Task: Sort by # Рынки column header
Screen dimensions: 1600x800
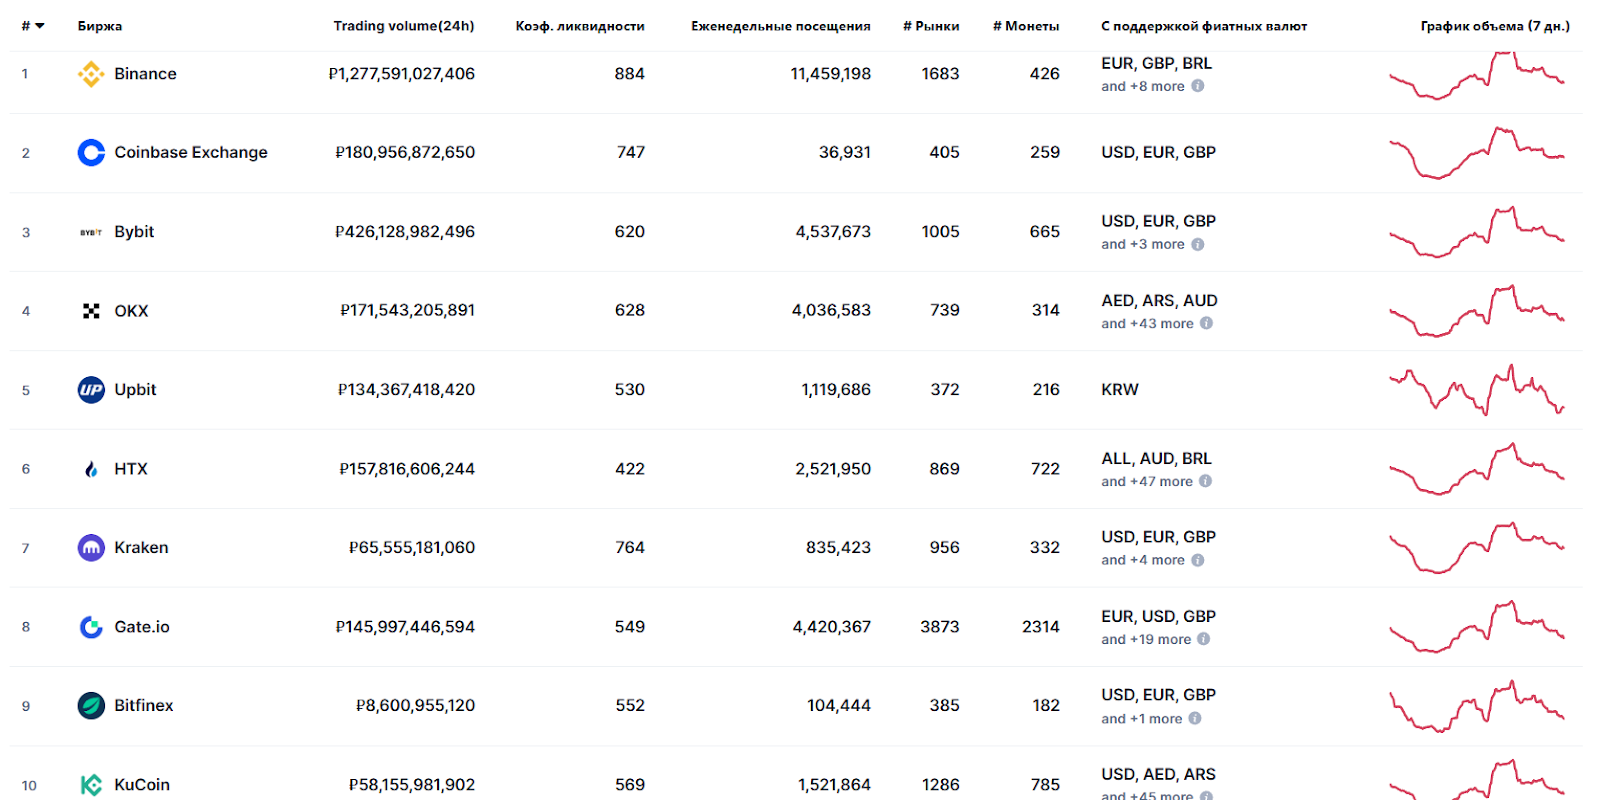Action: pos(931,26)
